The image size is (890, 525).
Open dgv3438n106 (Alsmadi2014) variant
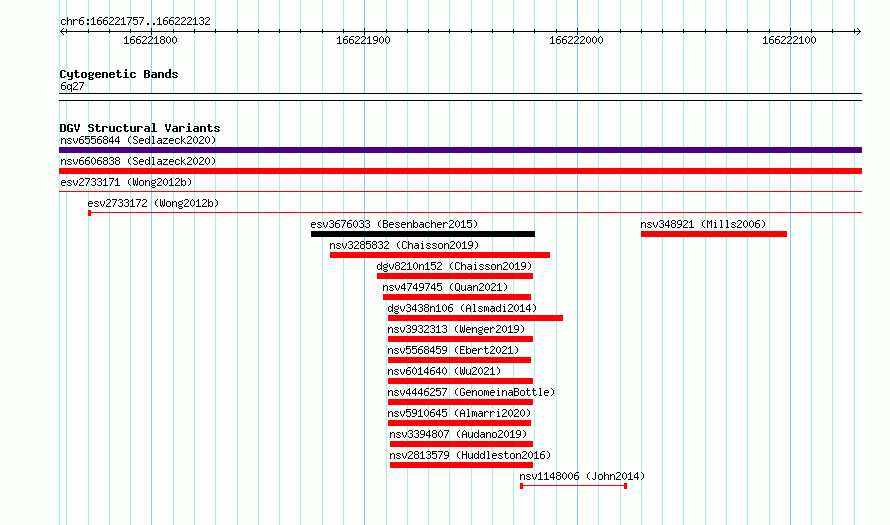tap(462, 308)
